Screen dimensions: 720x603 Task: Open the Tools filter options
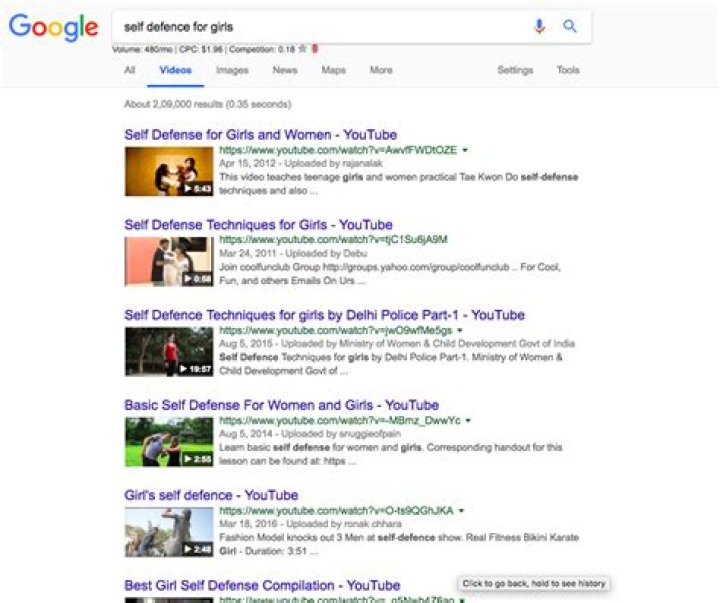pyautogui.click(x=568, y=70)
